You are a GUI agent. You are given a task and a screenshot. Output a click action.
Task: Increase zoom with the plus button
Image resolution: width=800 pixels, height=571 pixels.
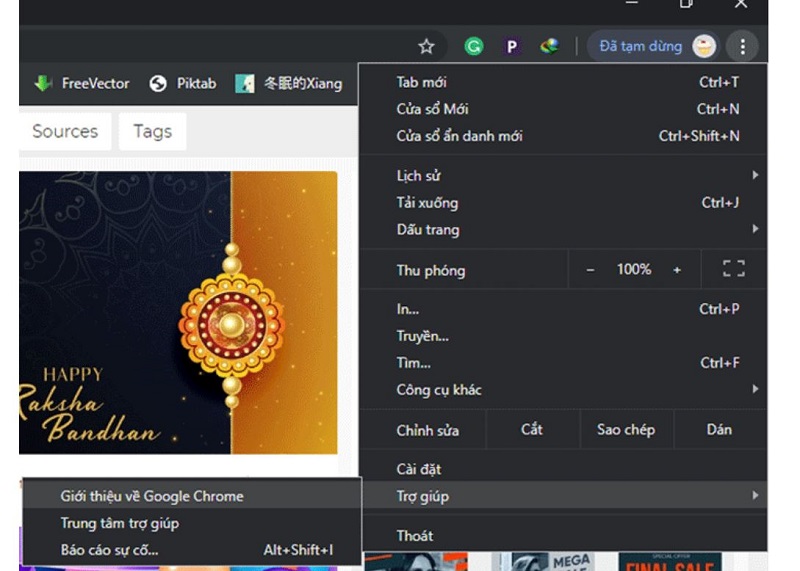pos(677,270)
